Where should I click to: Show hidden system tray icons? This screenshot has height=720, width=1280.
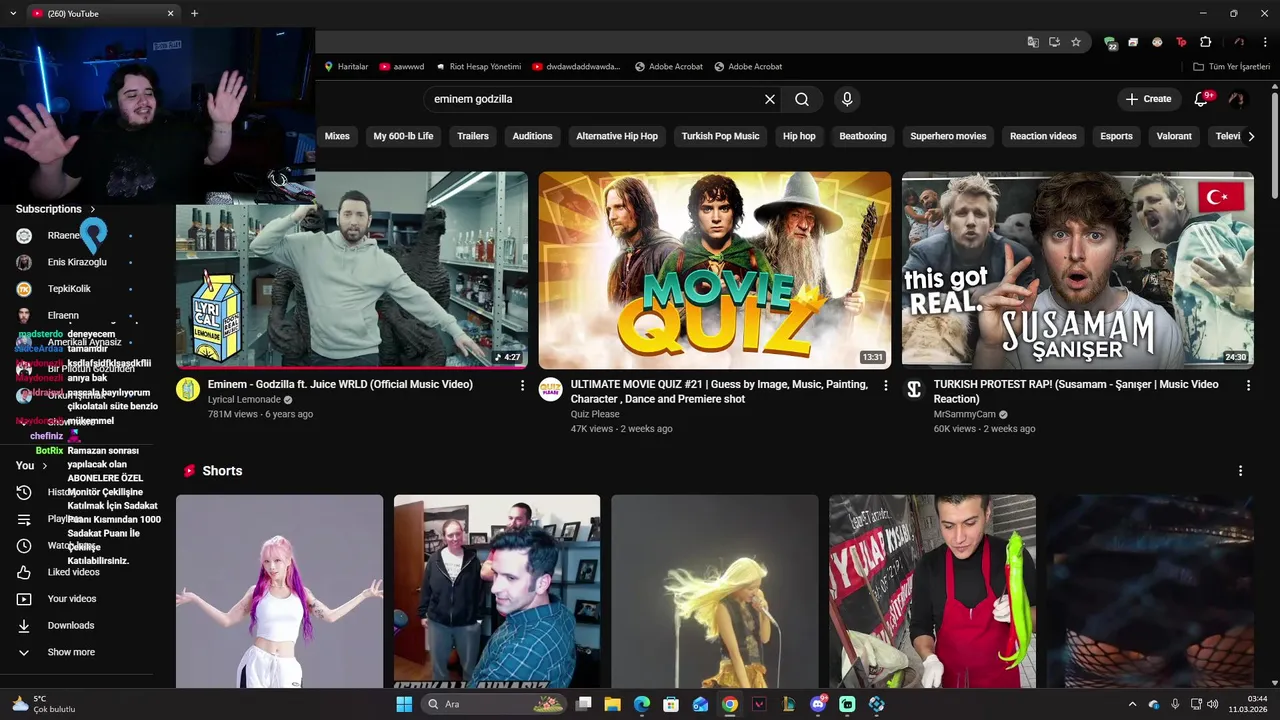(1132, 704)
